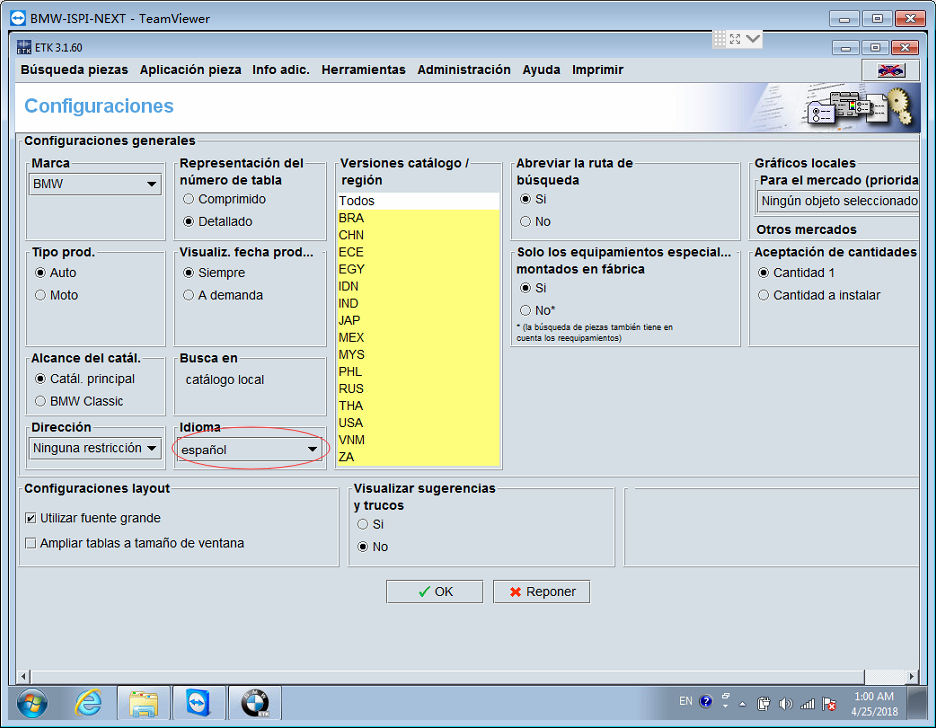Show hidden tray icons arrow
The width and height of the screenshot is (936, 728).
(743, 704)
